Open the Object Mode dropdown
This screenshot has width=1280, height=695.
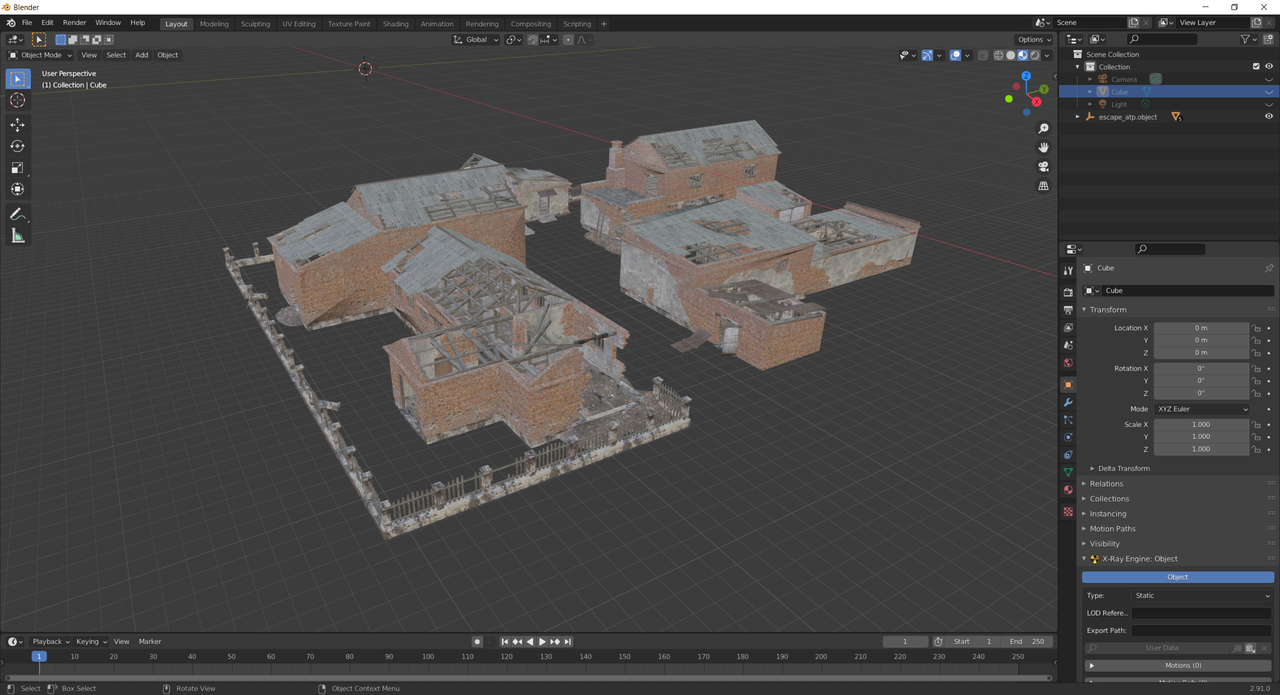point(41,55)
